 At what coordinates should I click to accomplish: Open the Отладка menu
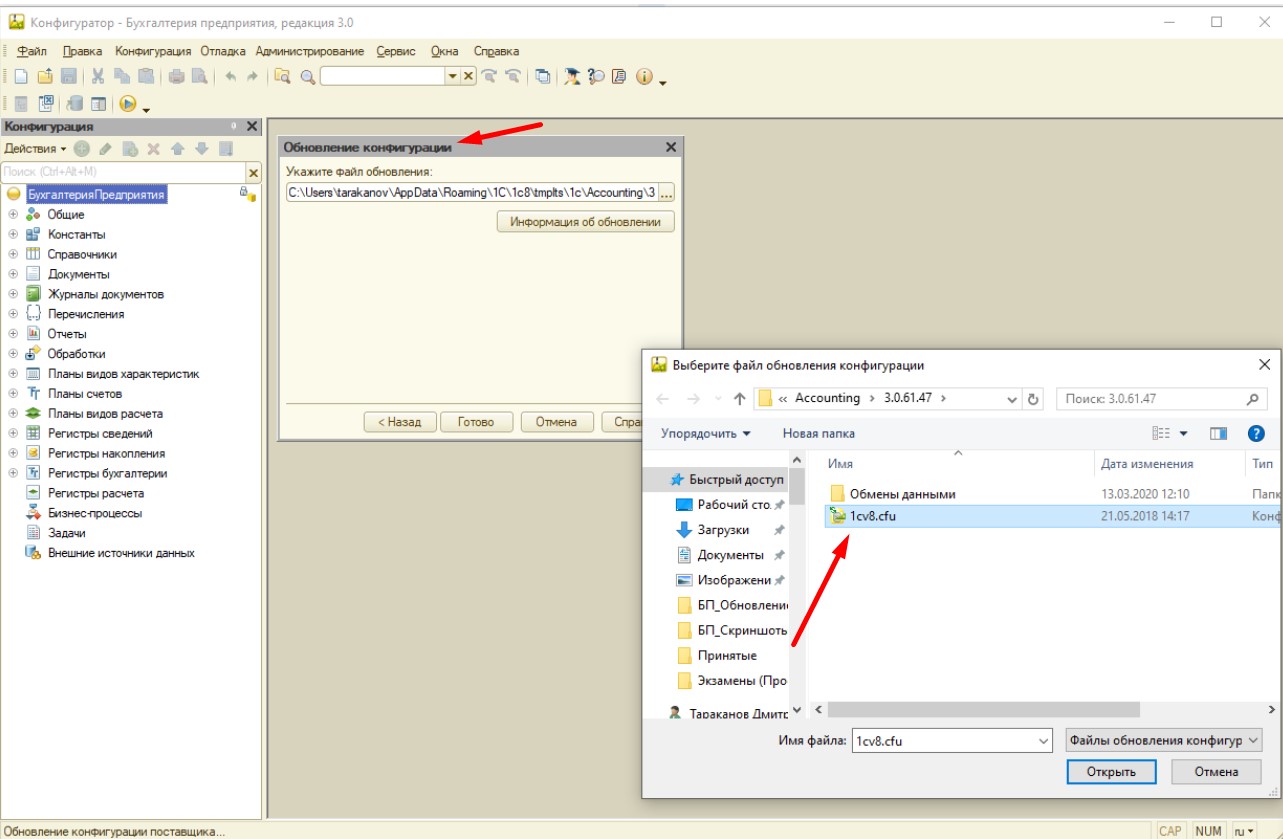(223, 51)
